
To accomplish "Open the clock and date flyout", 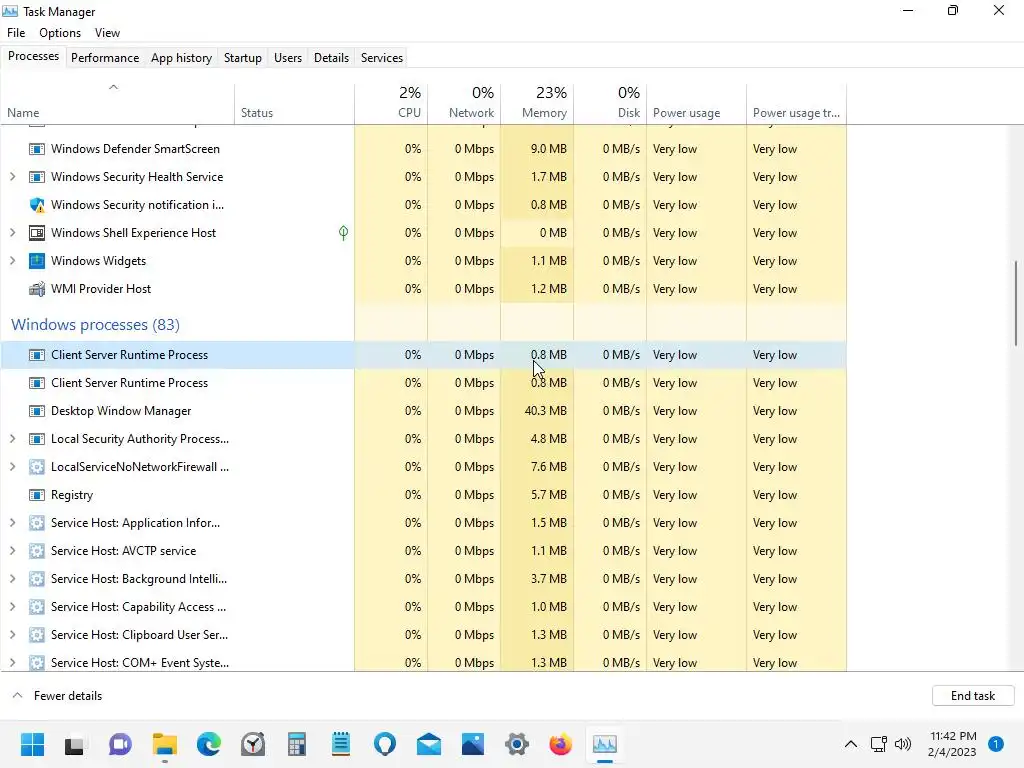I will [x=953, y=744].
